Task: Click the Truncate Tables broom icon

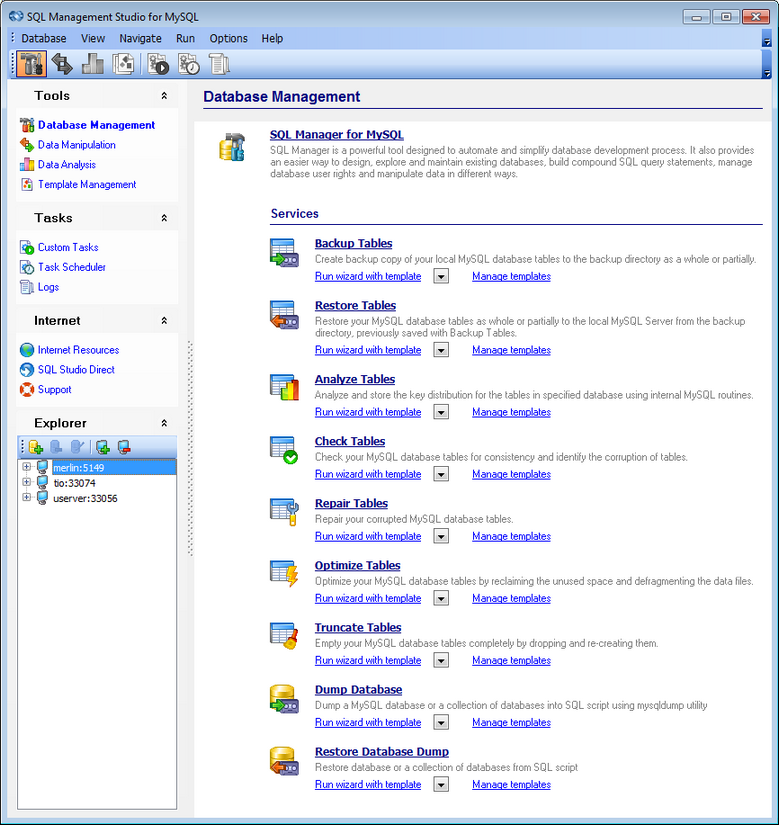Action: pyautogui.click(x=284, y=636)
